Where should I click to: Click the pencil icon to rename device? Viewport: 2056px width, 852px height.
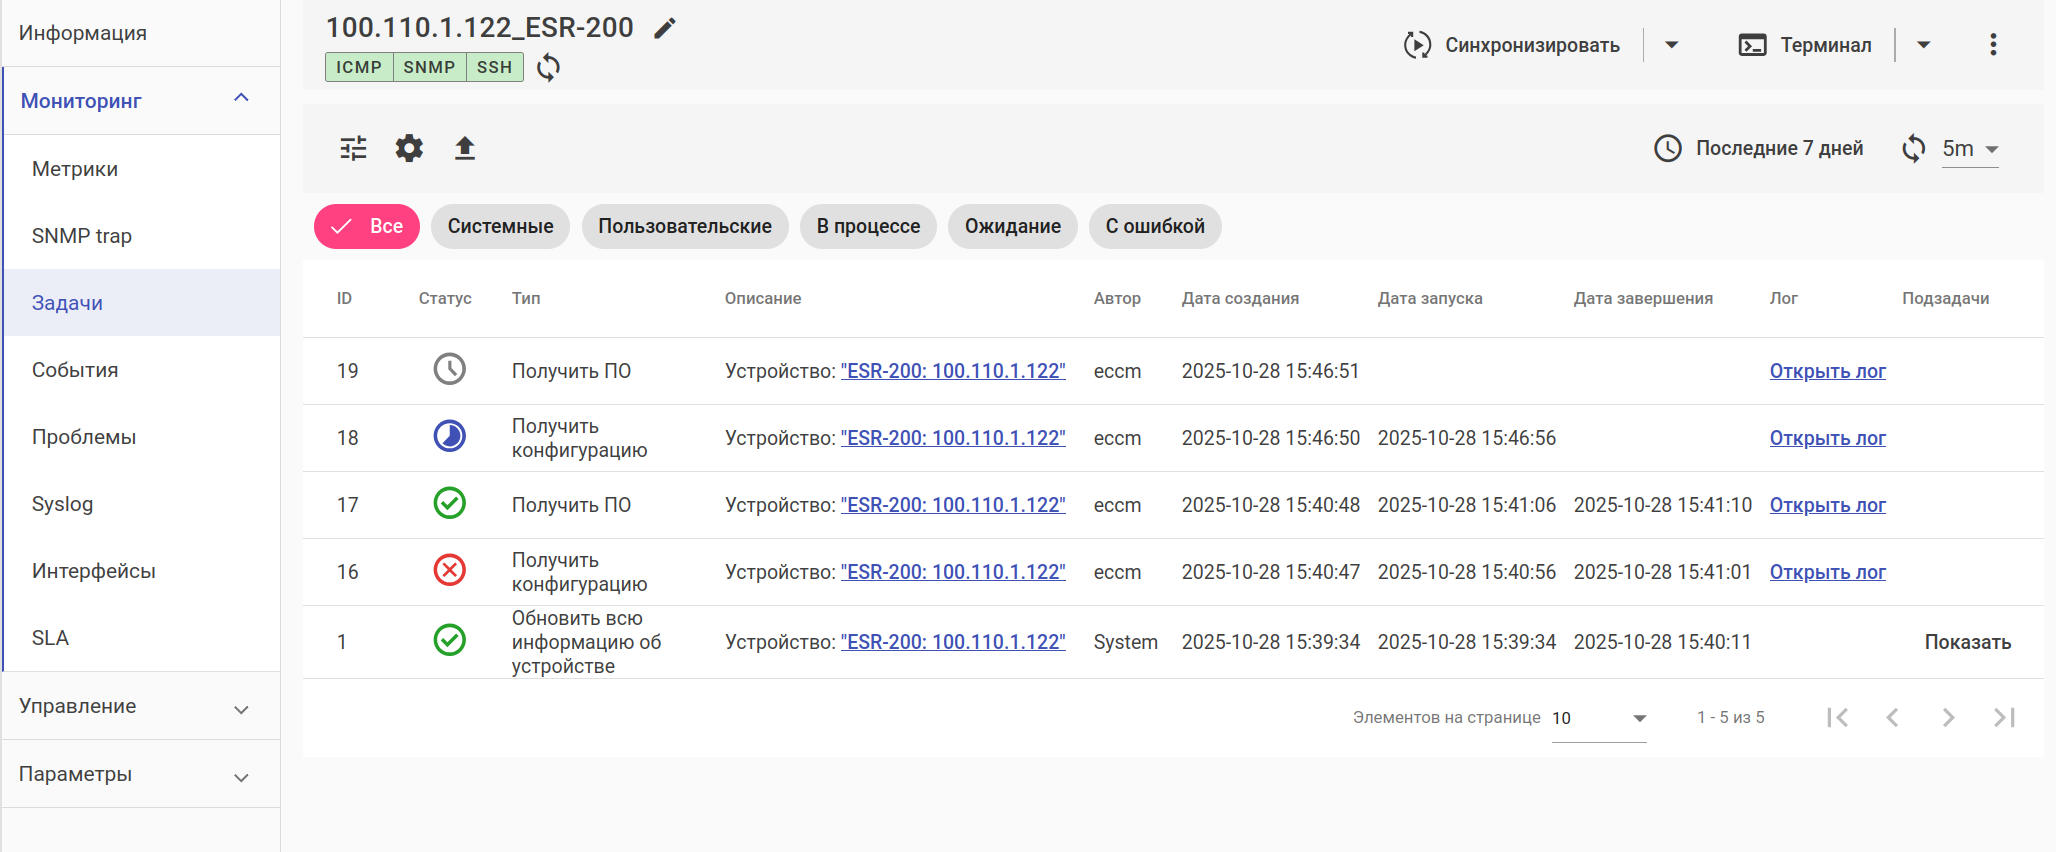point(665,28)
